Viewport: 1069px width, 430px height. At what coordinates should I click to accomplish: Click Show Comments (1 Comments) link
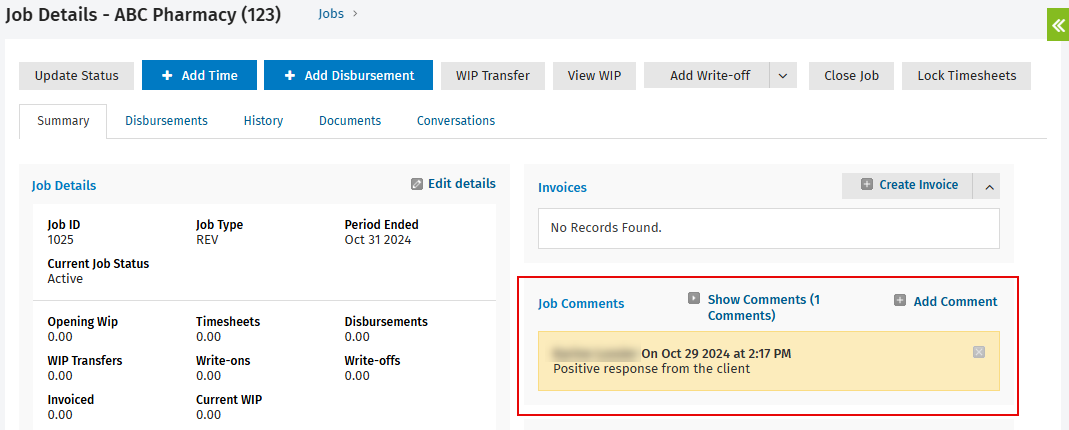(x=764, y=307)
